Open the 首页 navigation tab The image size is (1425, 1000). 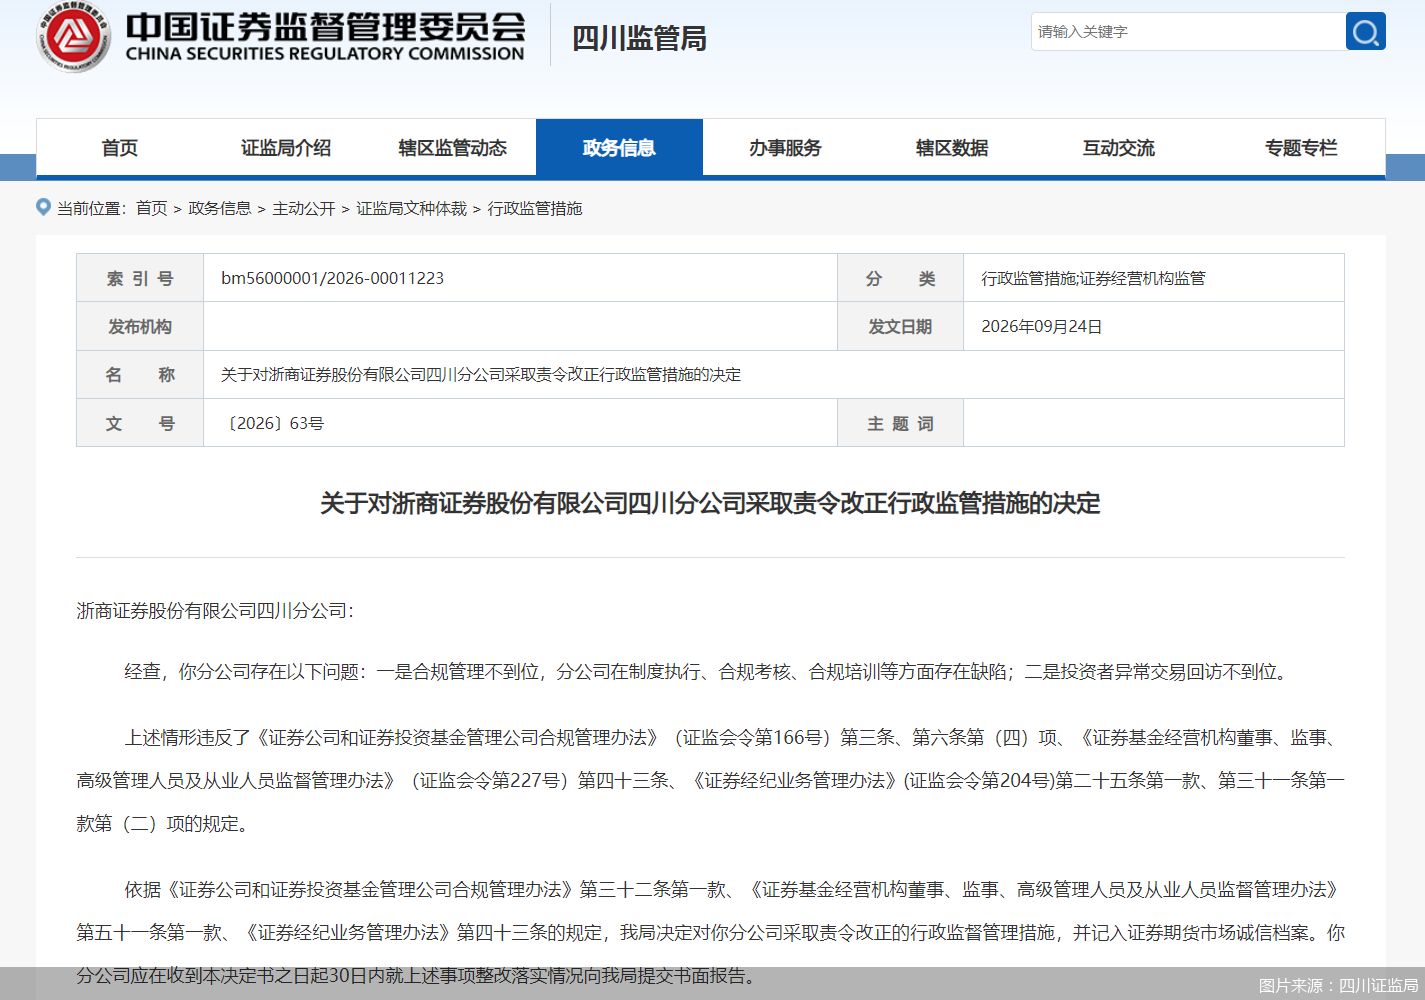pyautogui.click(x=120, y=148)
